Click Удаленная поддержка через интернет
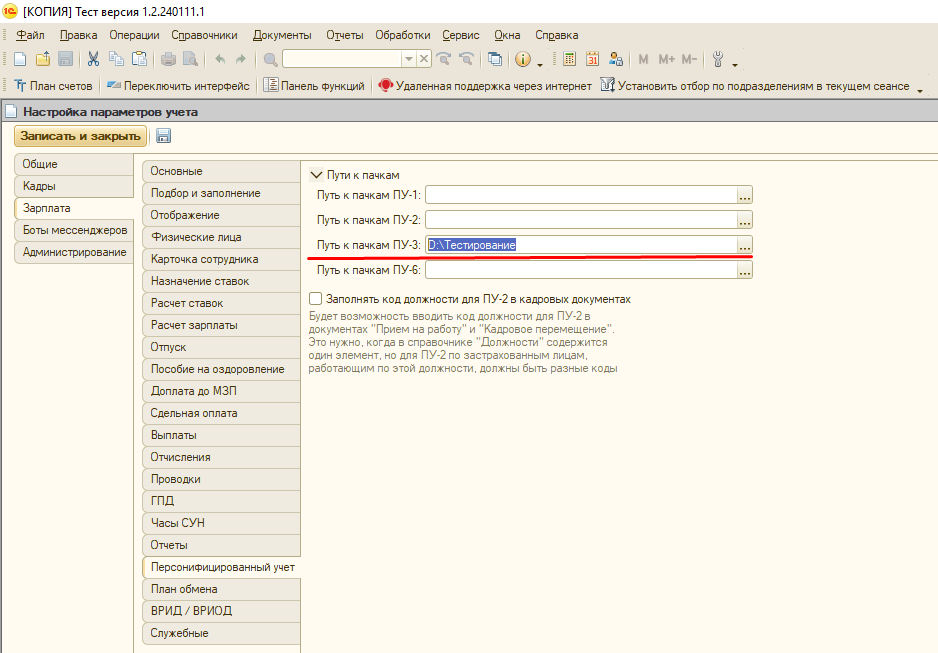The height and width of the screenshot is (653, 938). [486, 86]
